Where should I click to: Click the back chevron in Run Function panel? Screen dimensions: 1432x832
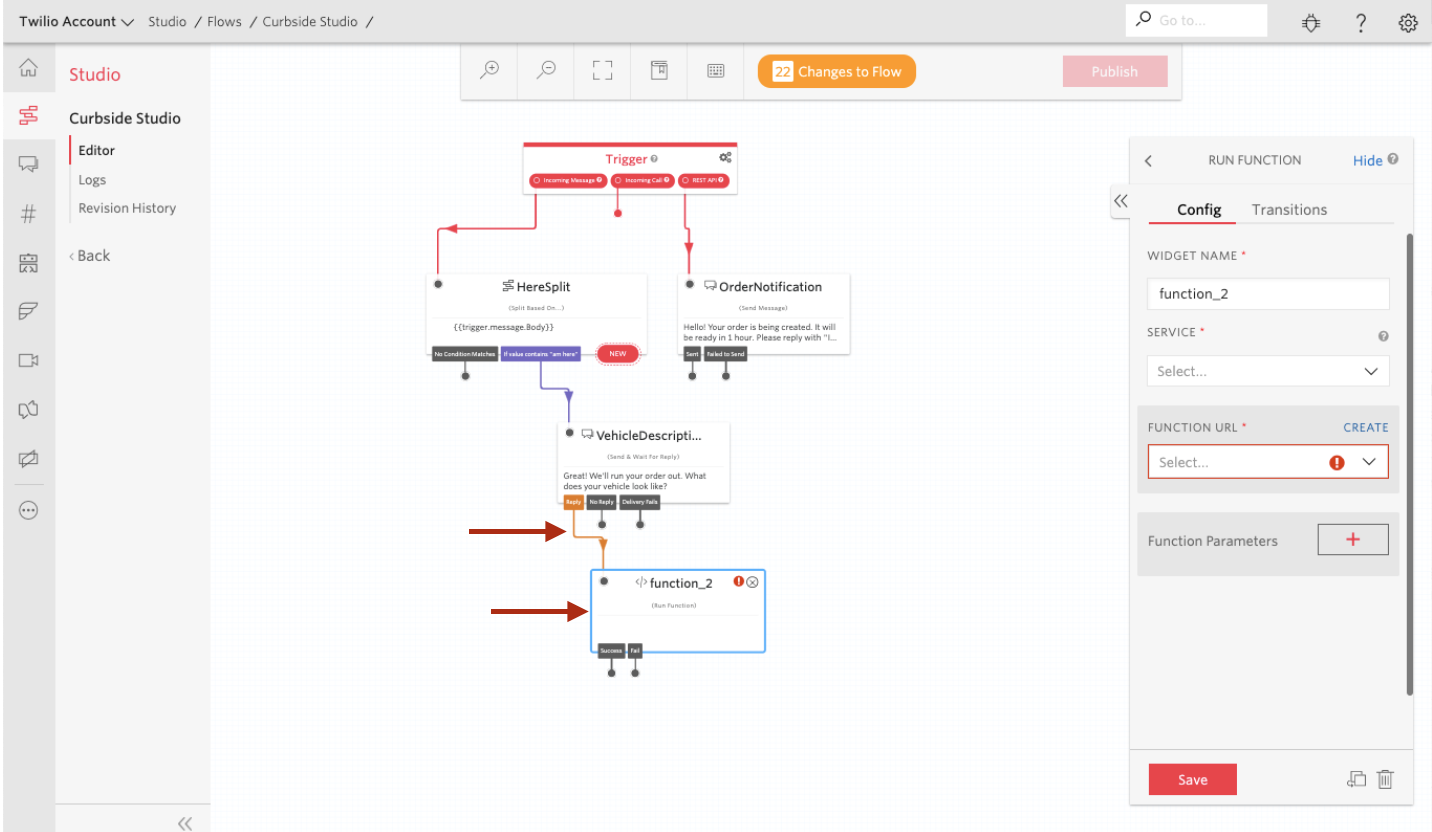click(1148, 160)
